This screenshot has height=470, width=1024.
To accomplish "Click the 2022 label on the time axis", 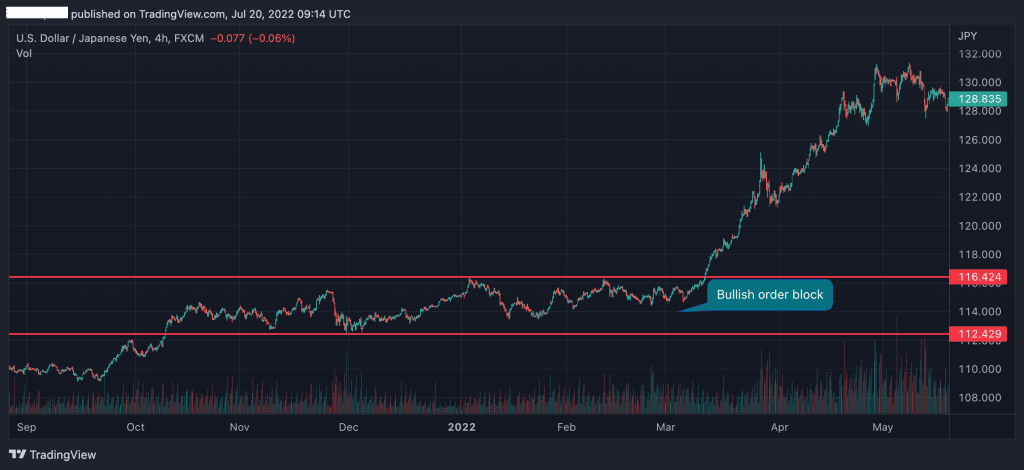I will [x=462, y=428].
